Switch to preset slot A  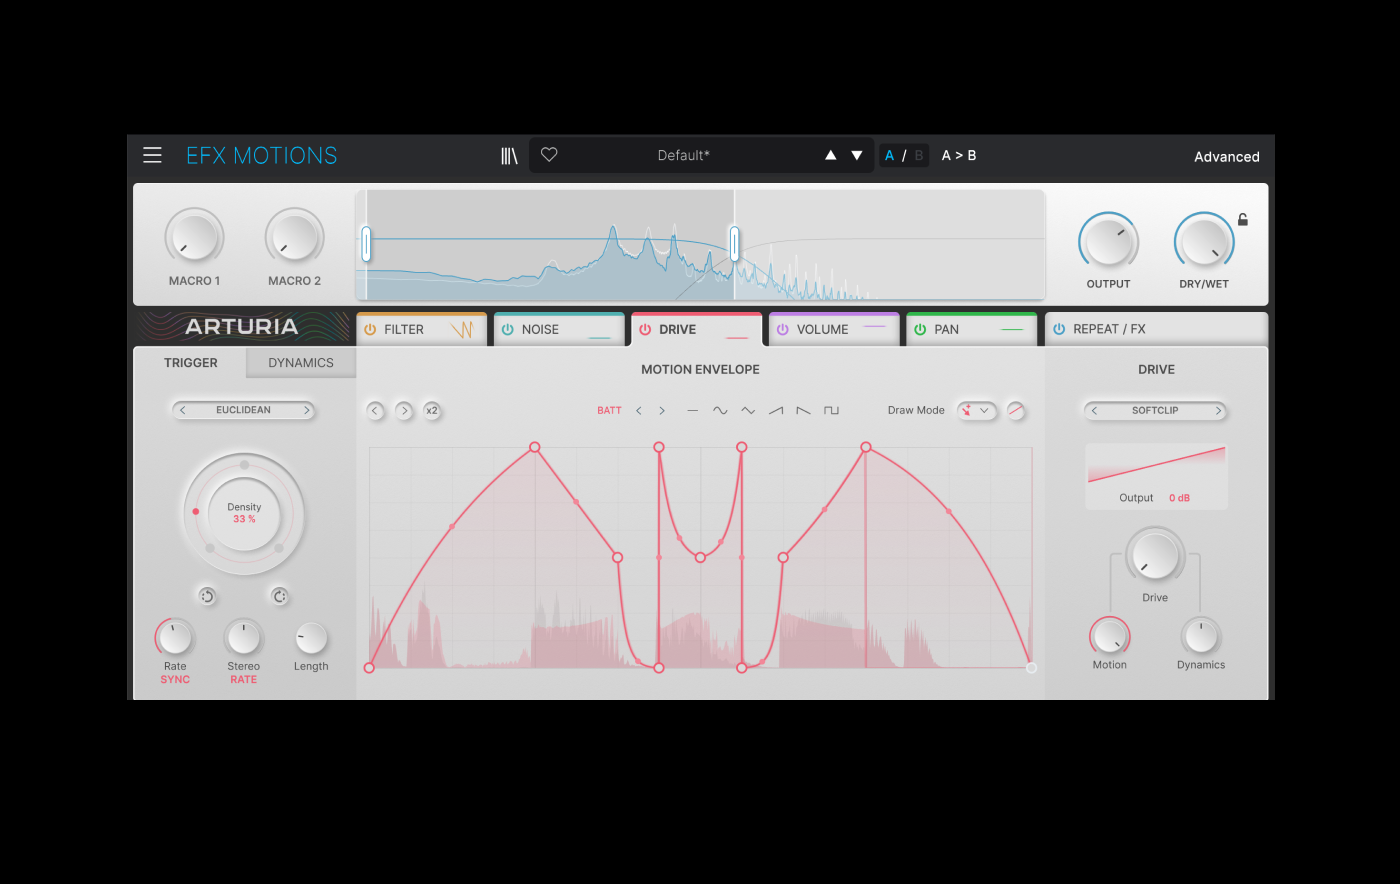(889, 155)
